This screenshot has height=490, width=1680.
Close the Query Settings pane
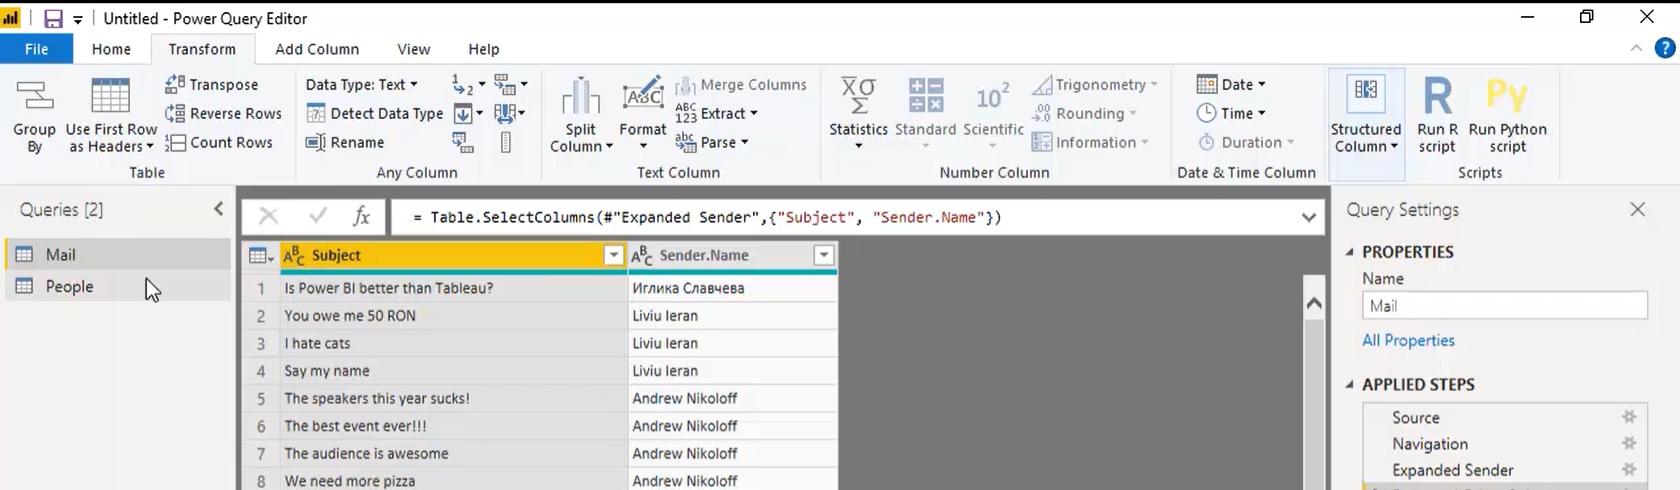[1637, 209]
